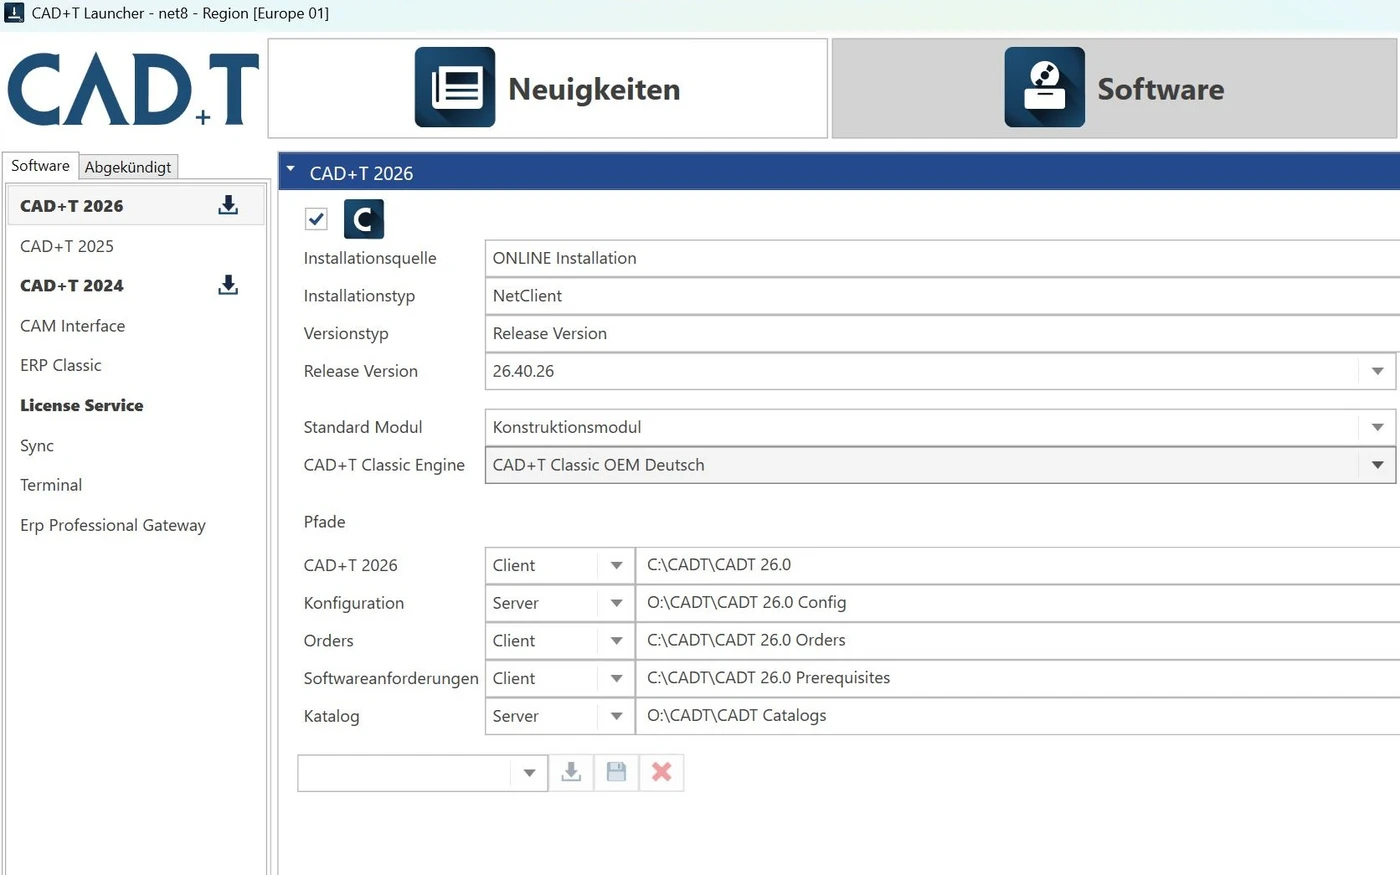This screenshot has width=1400, height=875.
Task: Click the Konfiguration label
Action: (x=354, y=603)
